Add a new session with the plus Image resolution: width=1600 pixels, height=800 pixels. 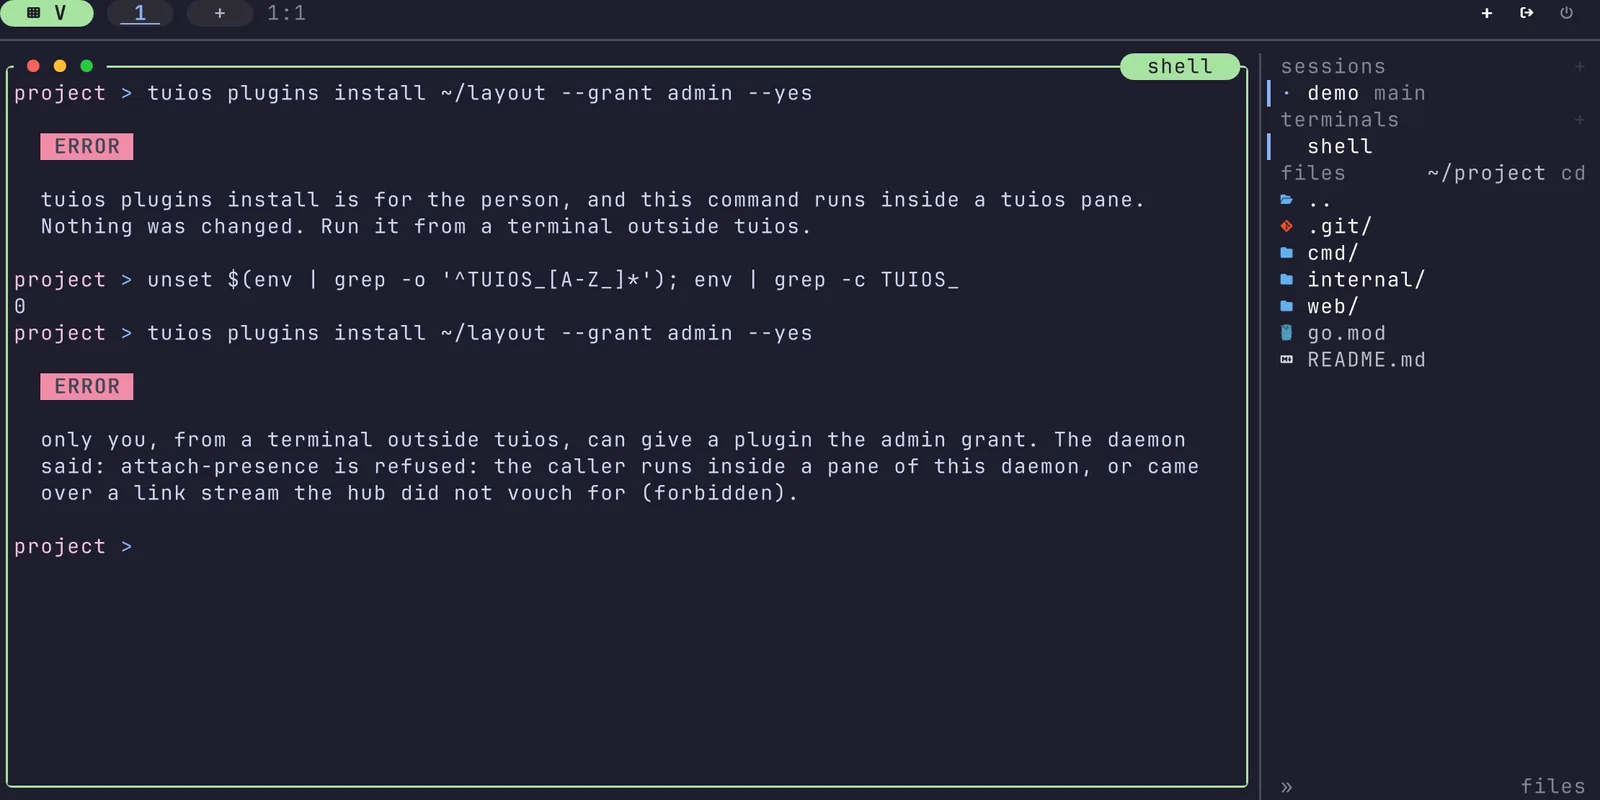tap(1580, 66)
